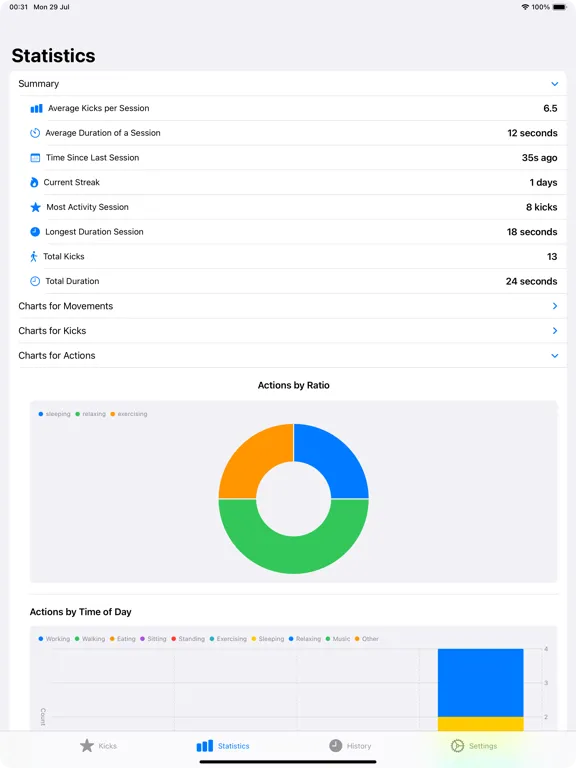Expand the Charts for Kicks chevron
The height and width of the screenshot is (768, 576).
(x=554, y=331)
